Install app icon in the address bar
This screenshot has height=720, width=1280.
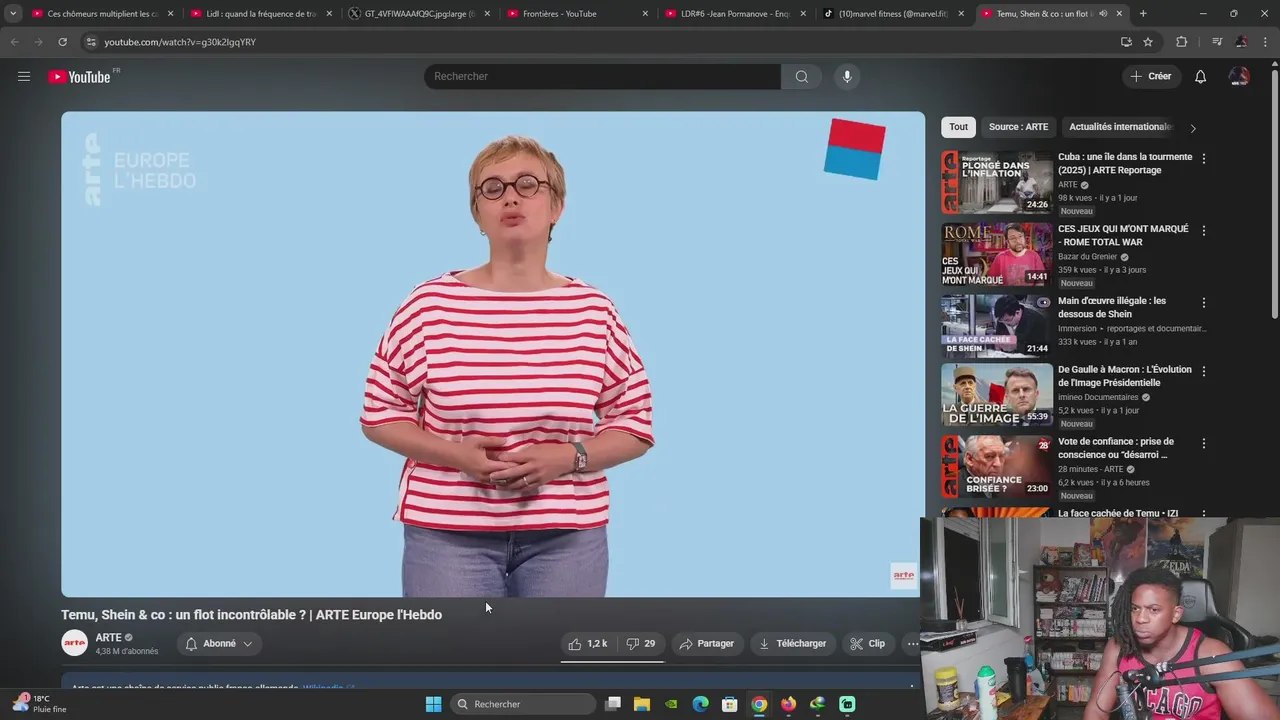1126,42
